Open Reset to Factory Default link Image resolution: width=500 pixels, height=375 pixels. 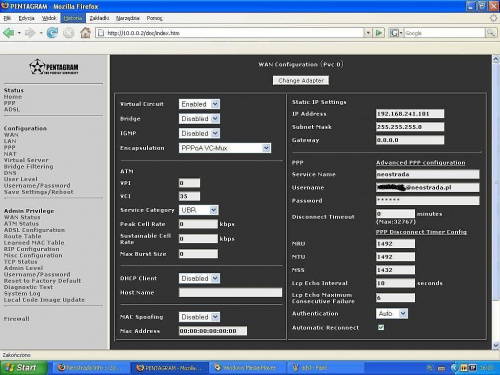pos(42,281)
